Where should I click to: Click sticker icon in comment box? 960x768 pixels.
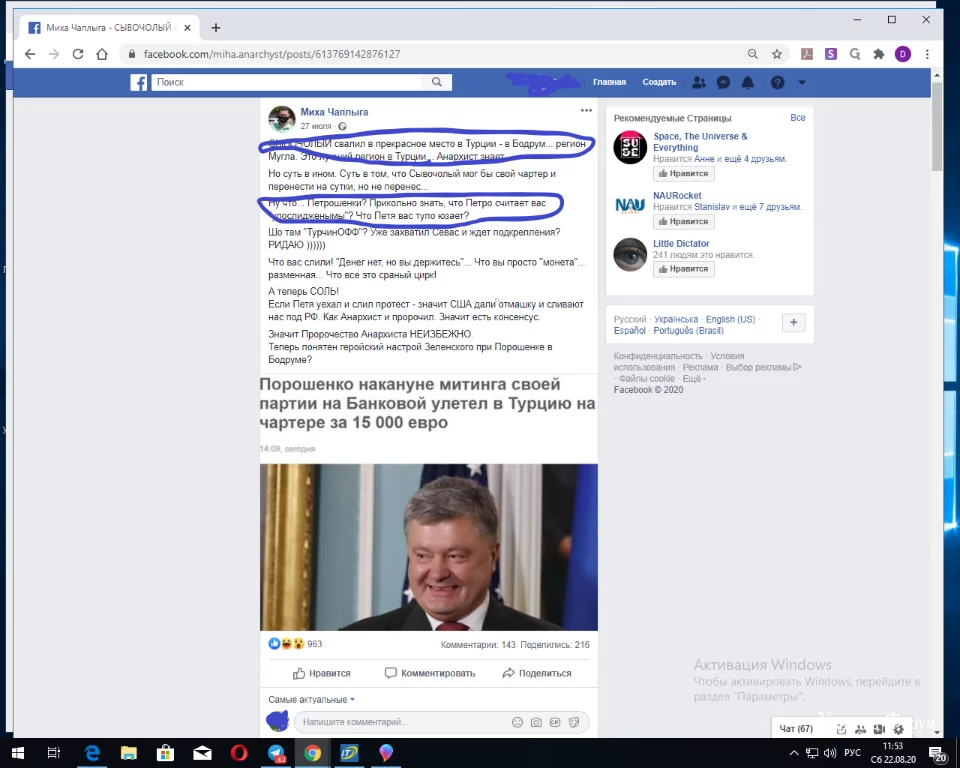tap(574, 722)
